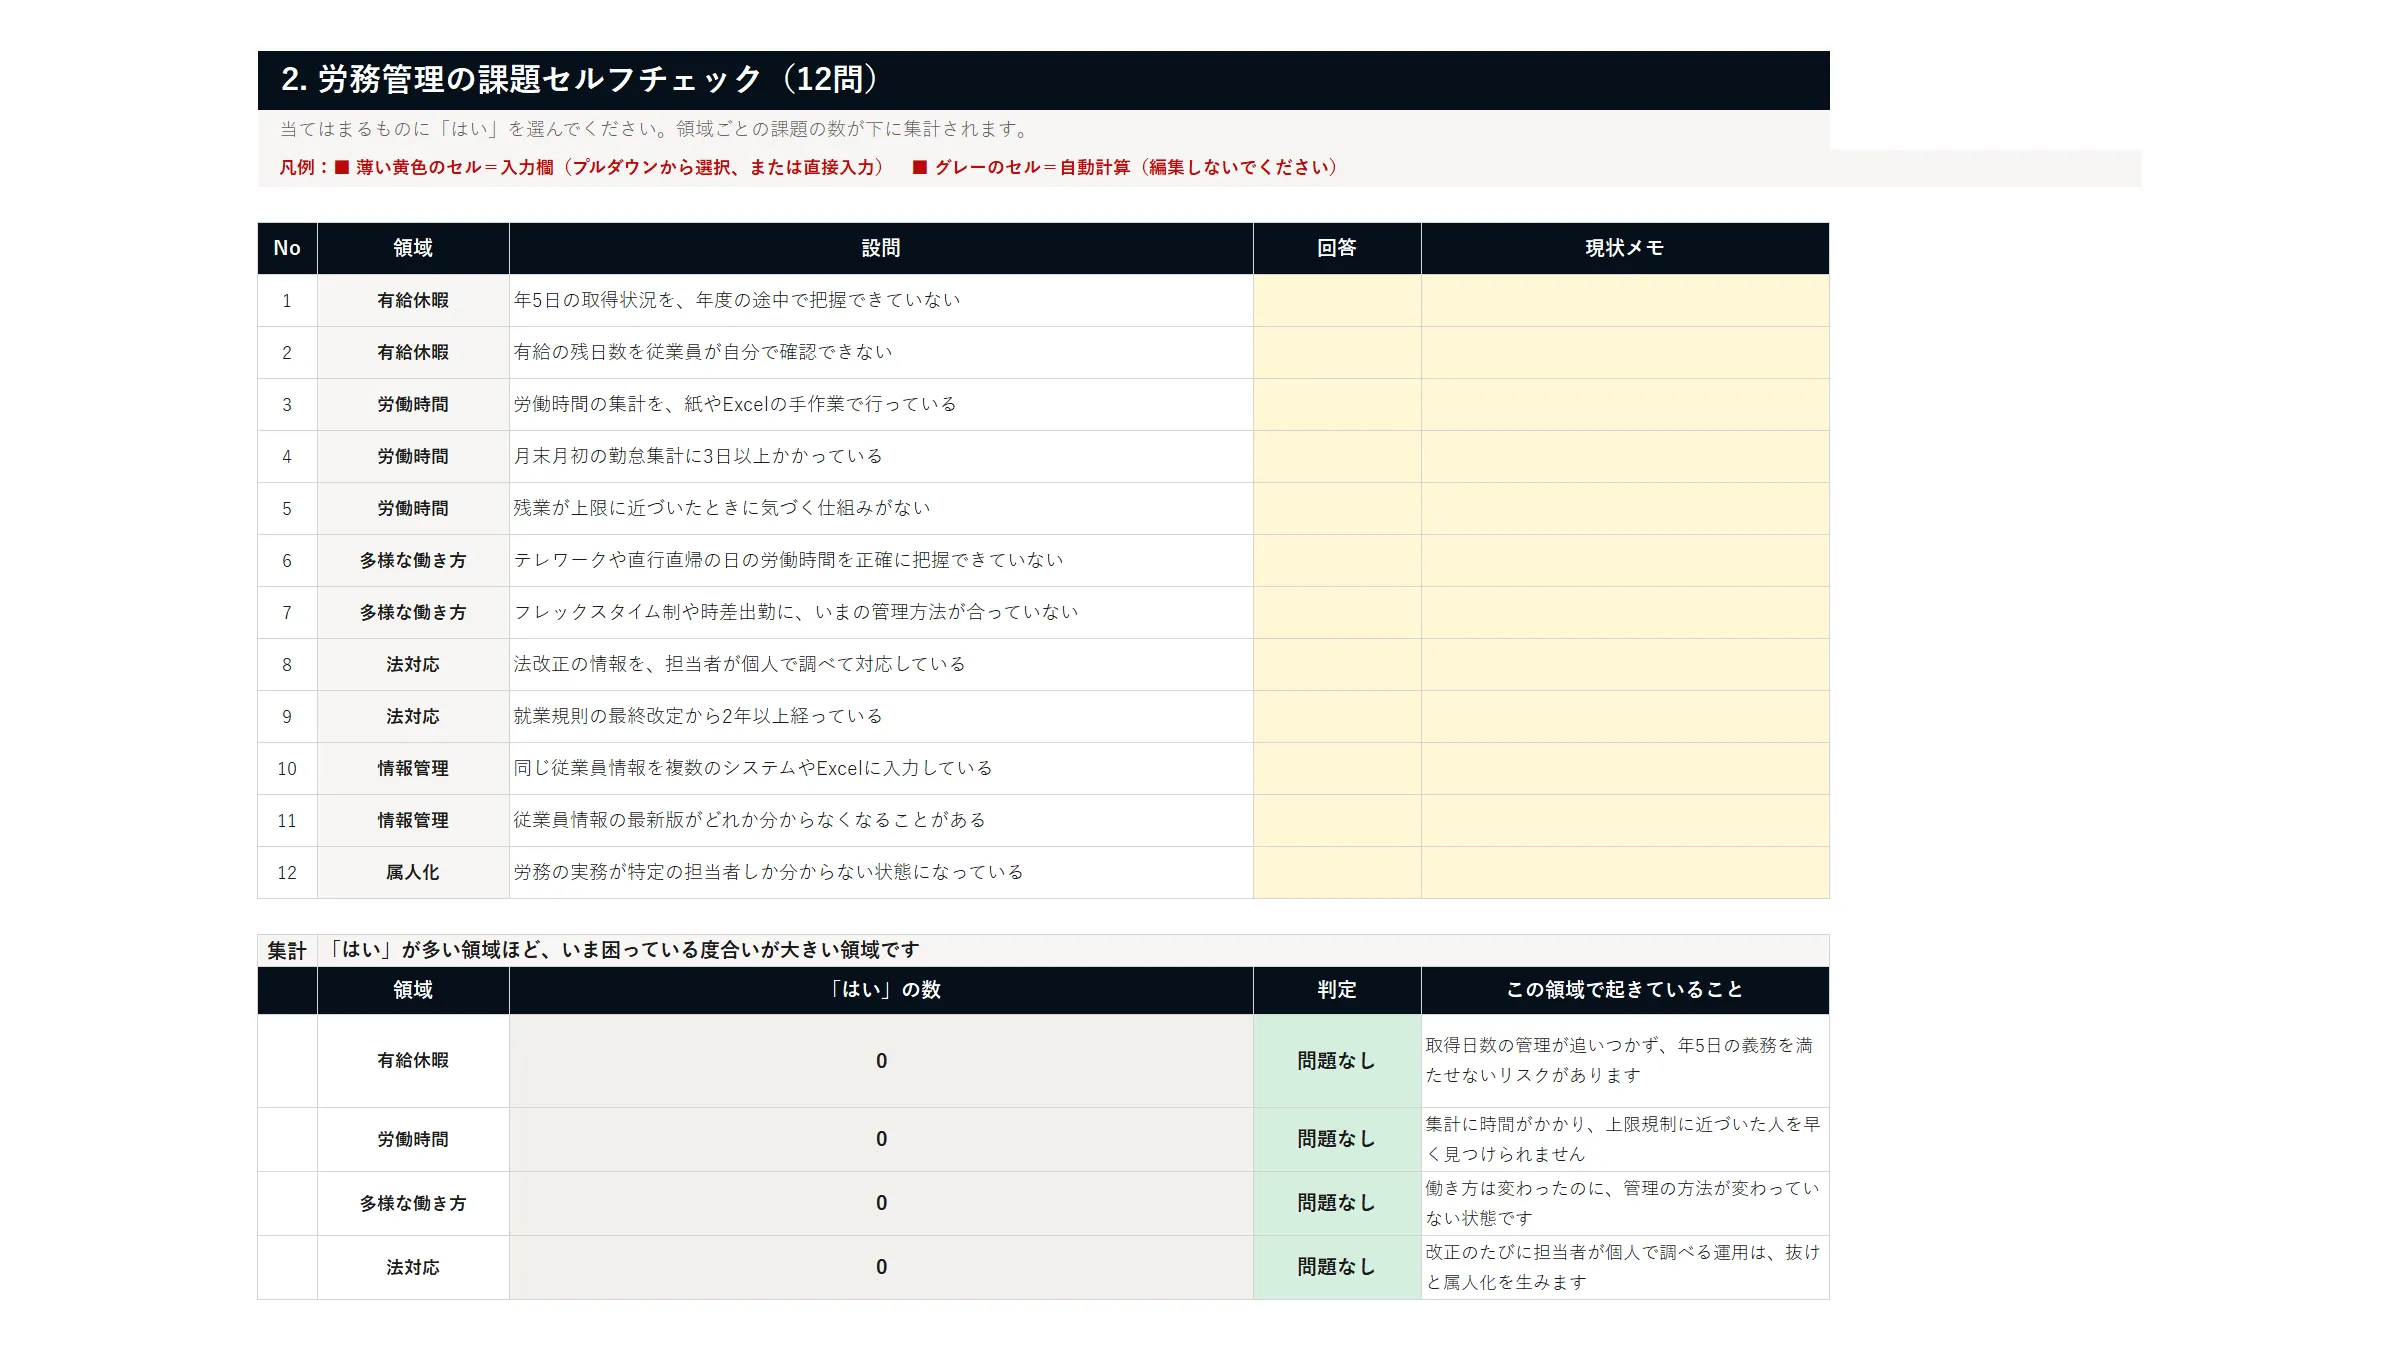Select the text 残業が上限に近づいたときに気づく仕組みがない
Viewport: 2400px width, 1350px height.
coord(722,508)
